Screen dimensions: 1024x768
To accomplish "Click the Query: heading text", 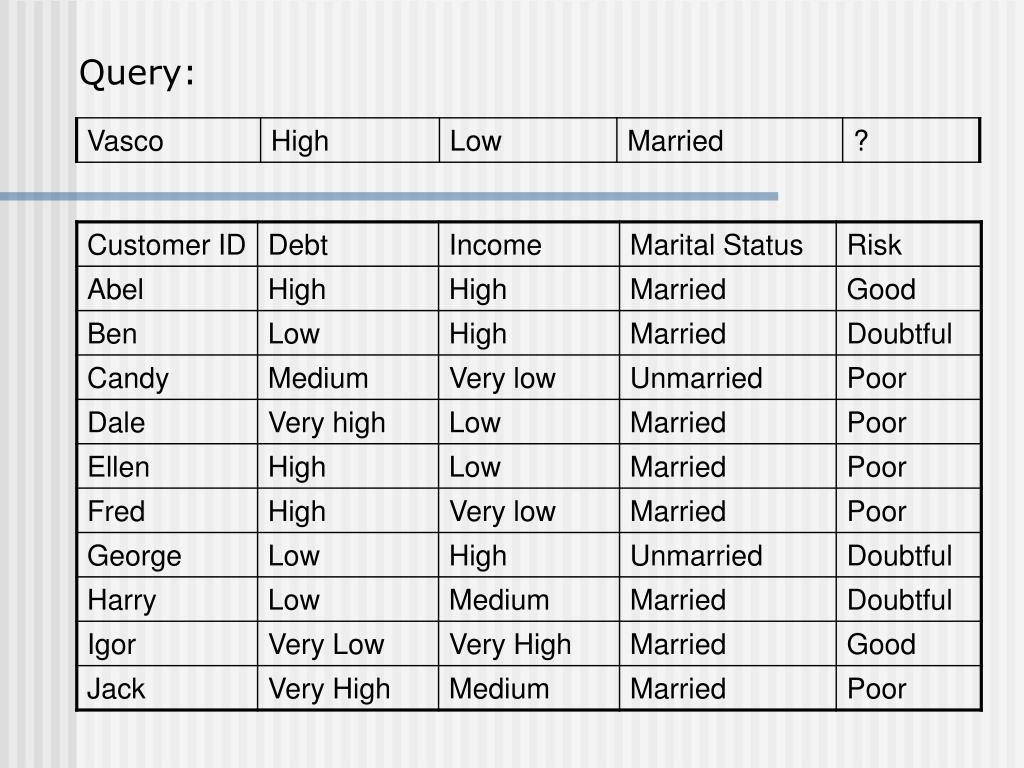I will click(x=136, y=73).
